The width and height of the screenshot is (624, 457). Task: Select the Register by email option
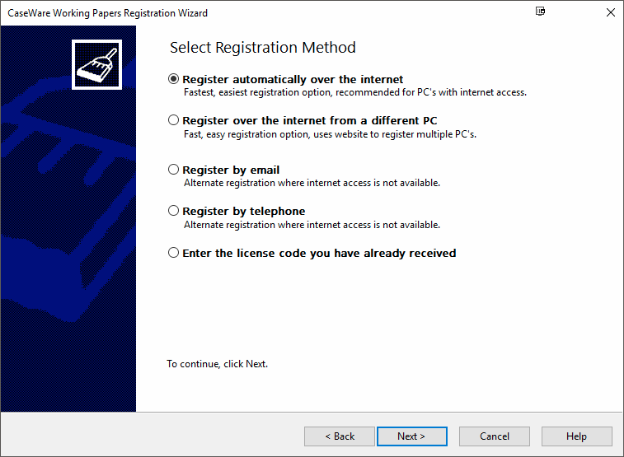click(224, 170)
